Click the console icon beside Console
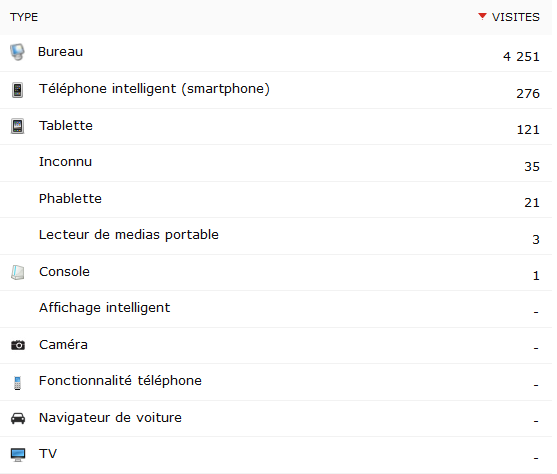 pyautogui.click(x=17, y=273)
